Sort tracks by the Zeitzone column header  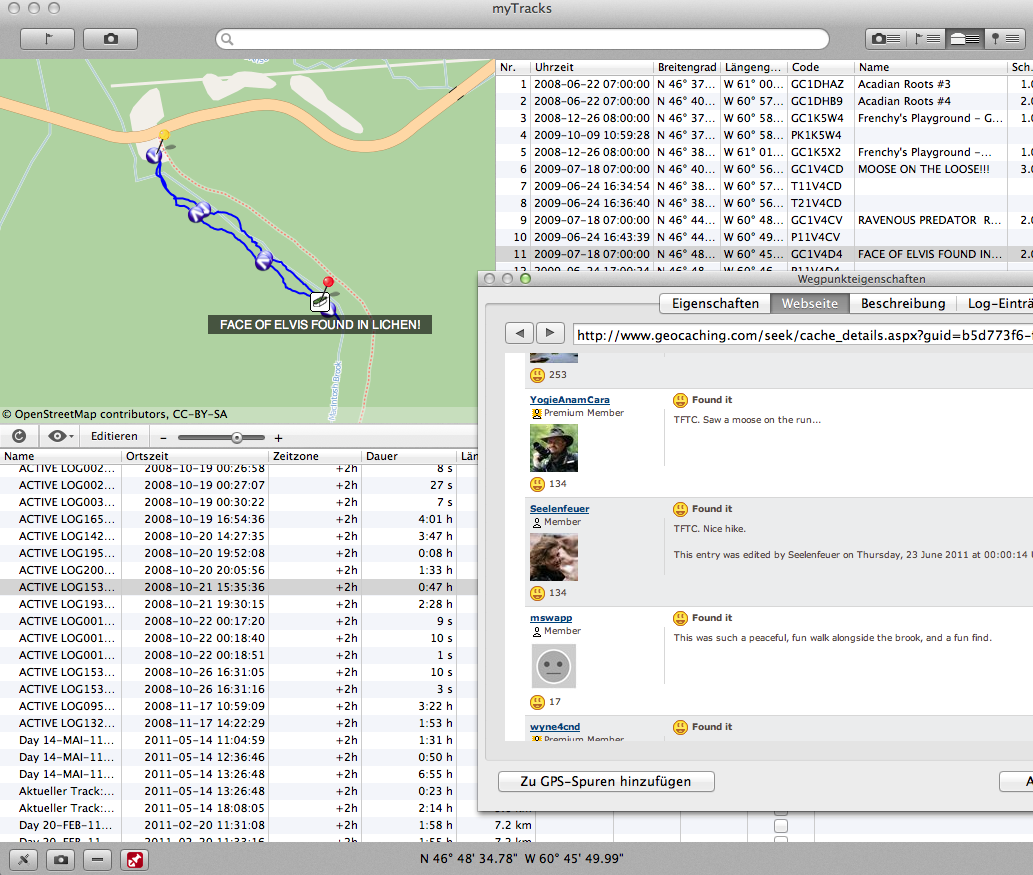[x=315, y=456]
